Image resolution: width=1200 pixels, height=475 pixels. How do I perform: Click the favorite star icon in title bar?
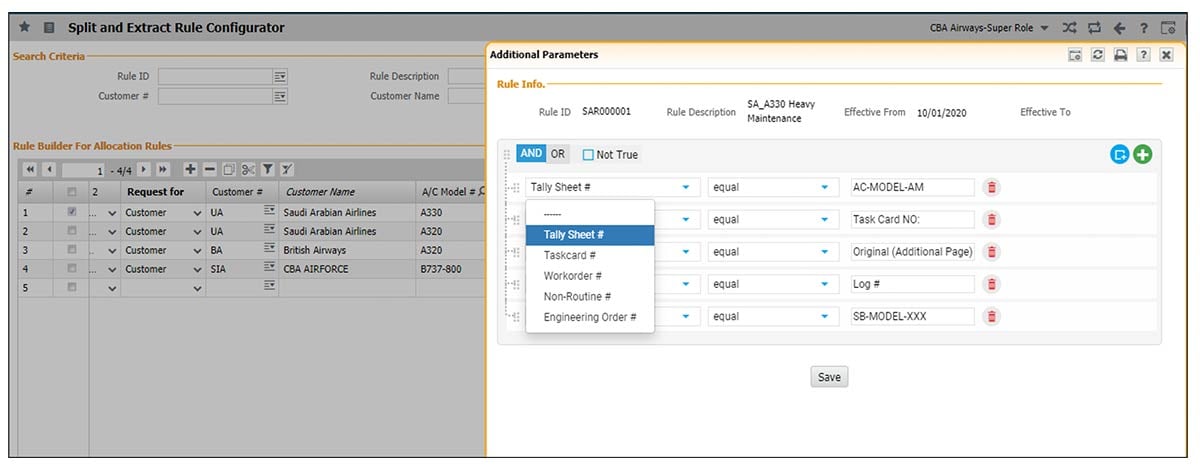pos(25,28)
